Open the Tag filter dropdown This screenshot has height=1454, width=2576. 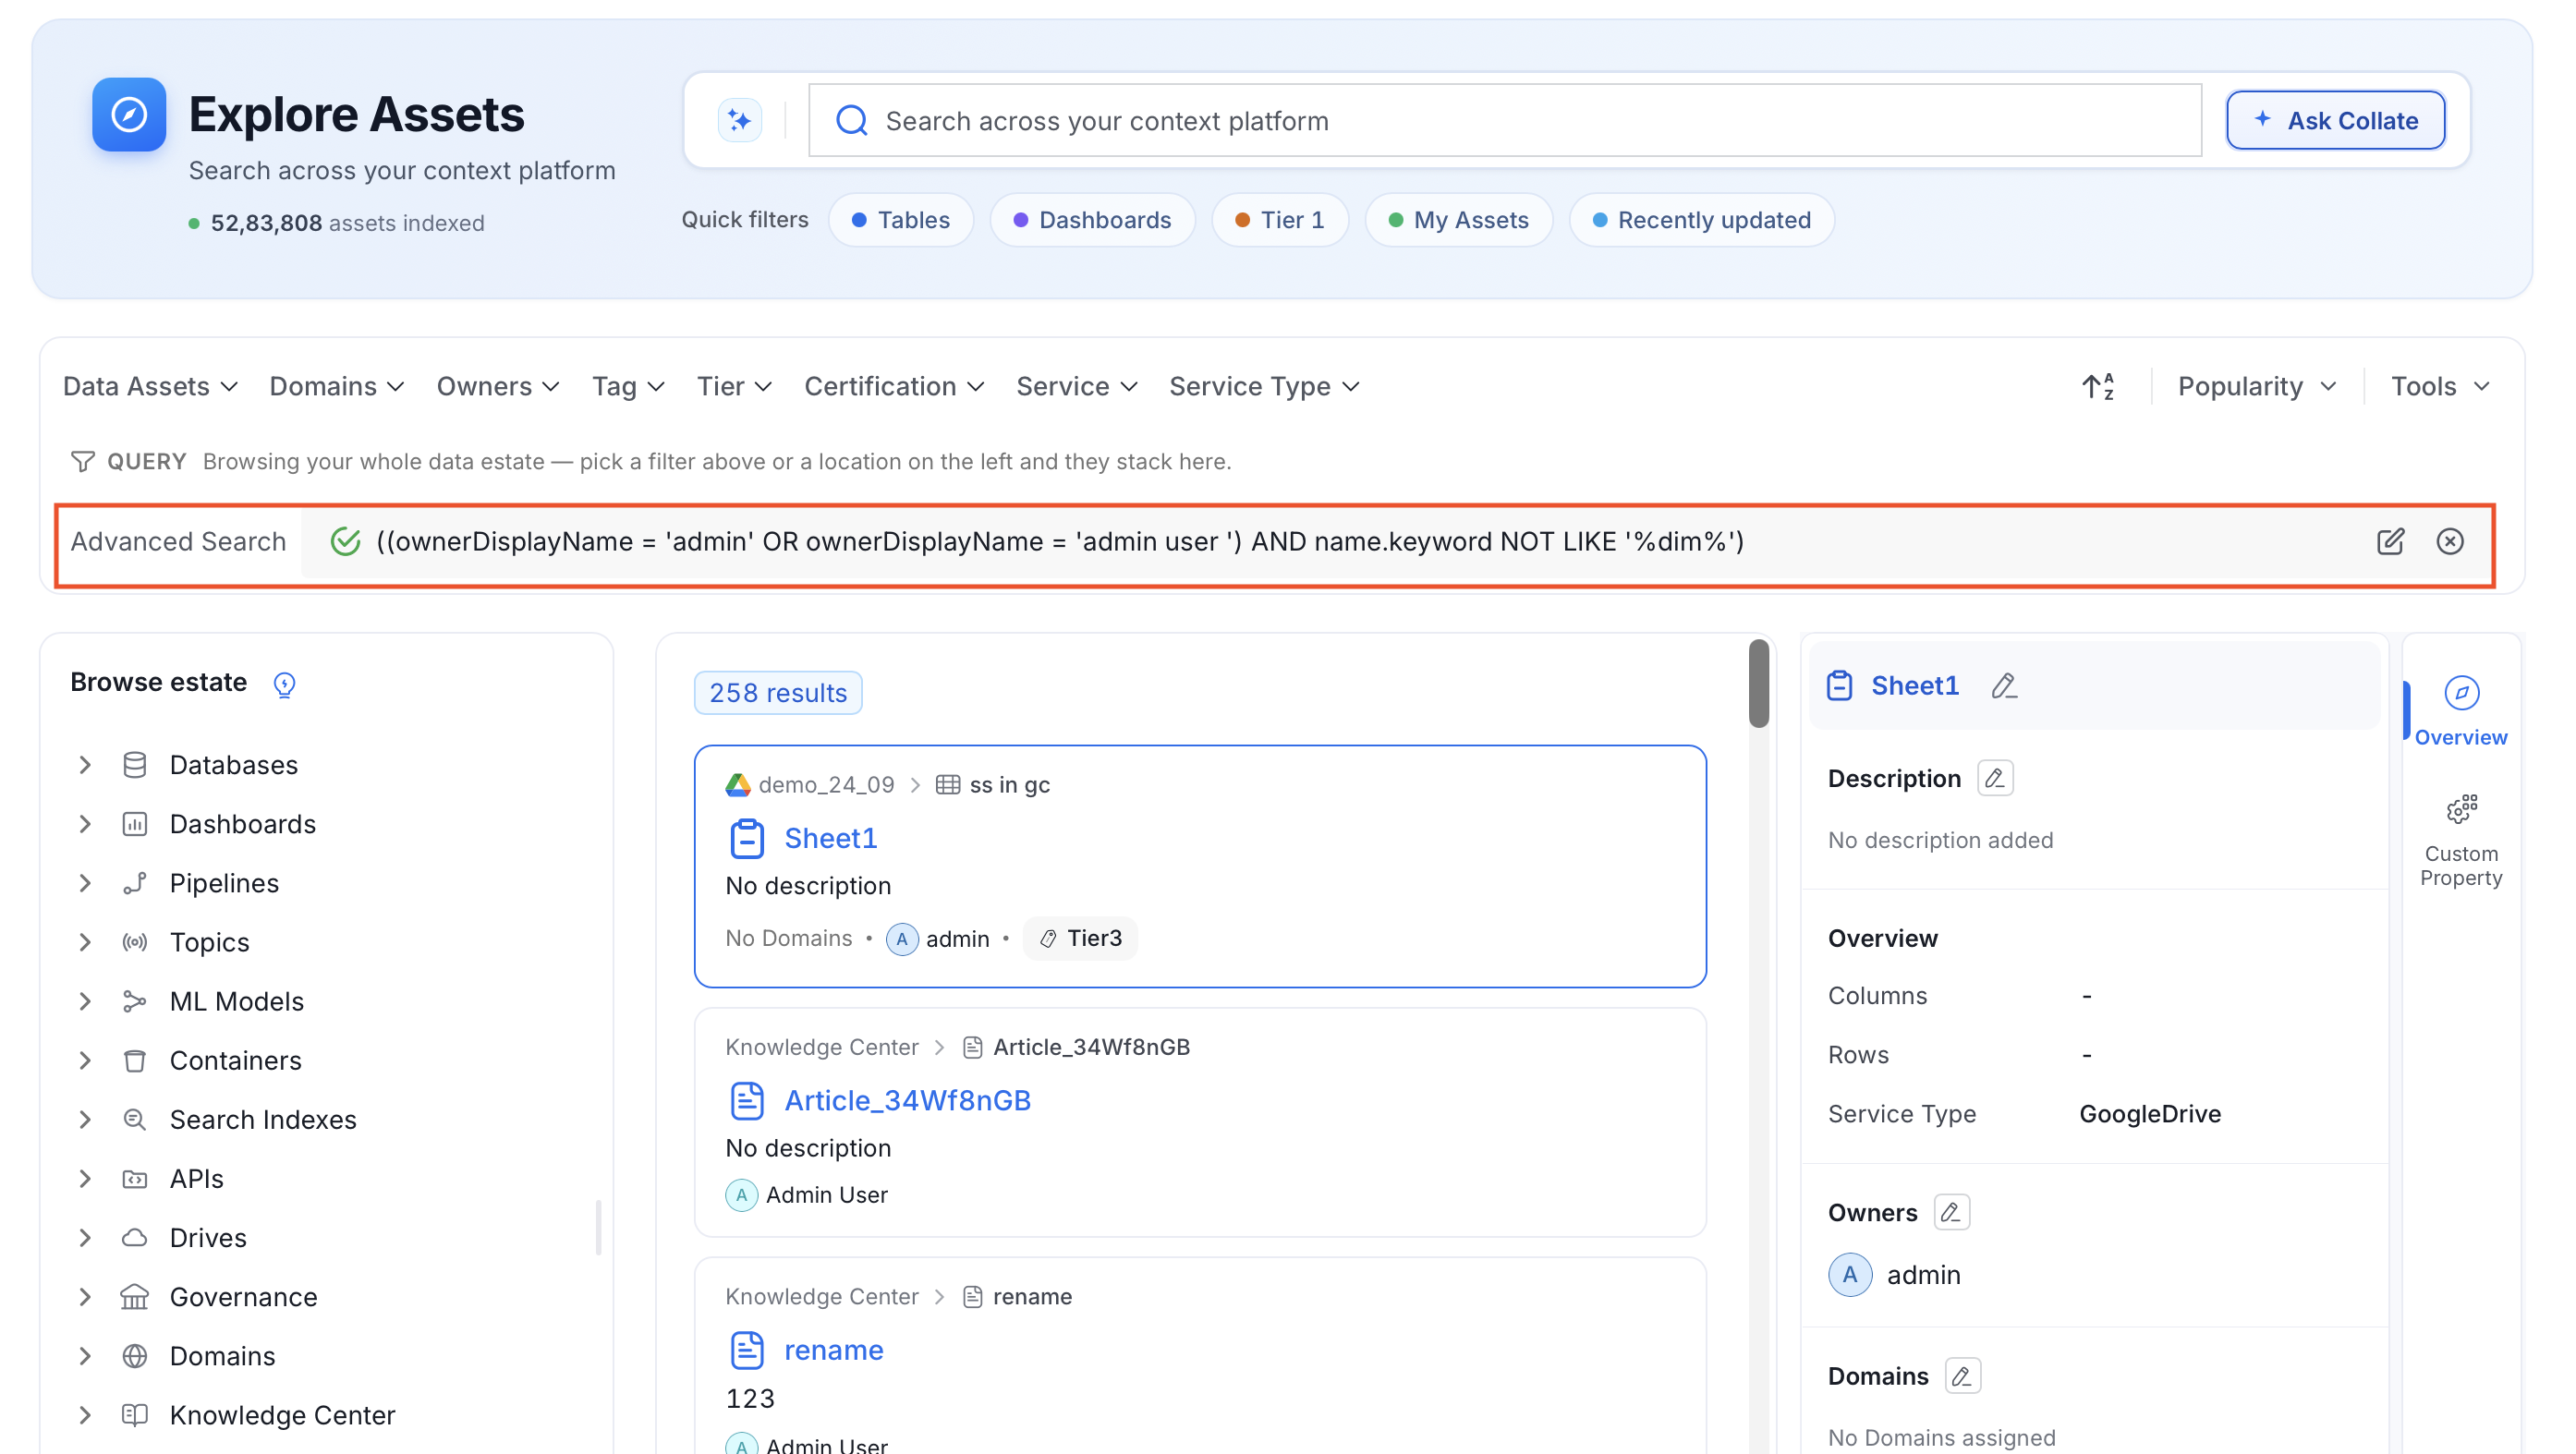coord(628,387)
